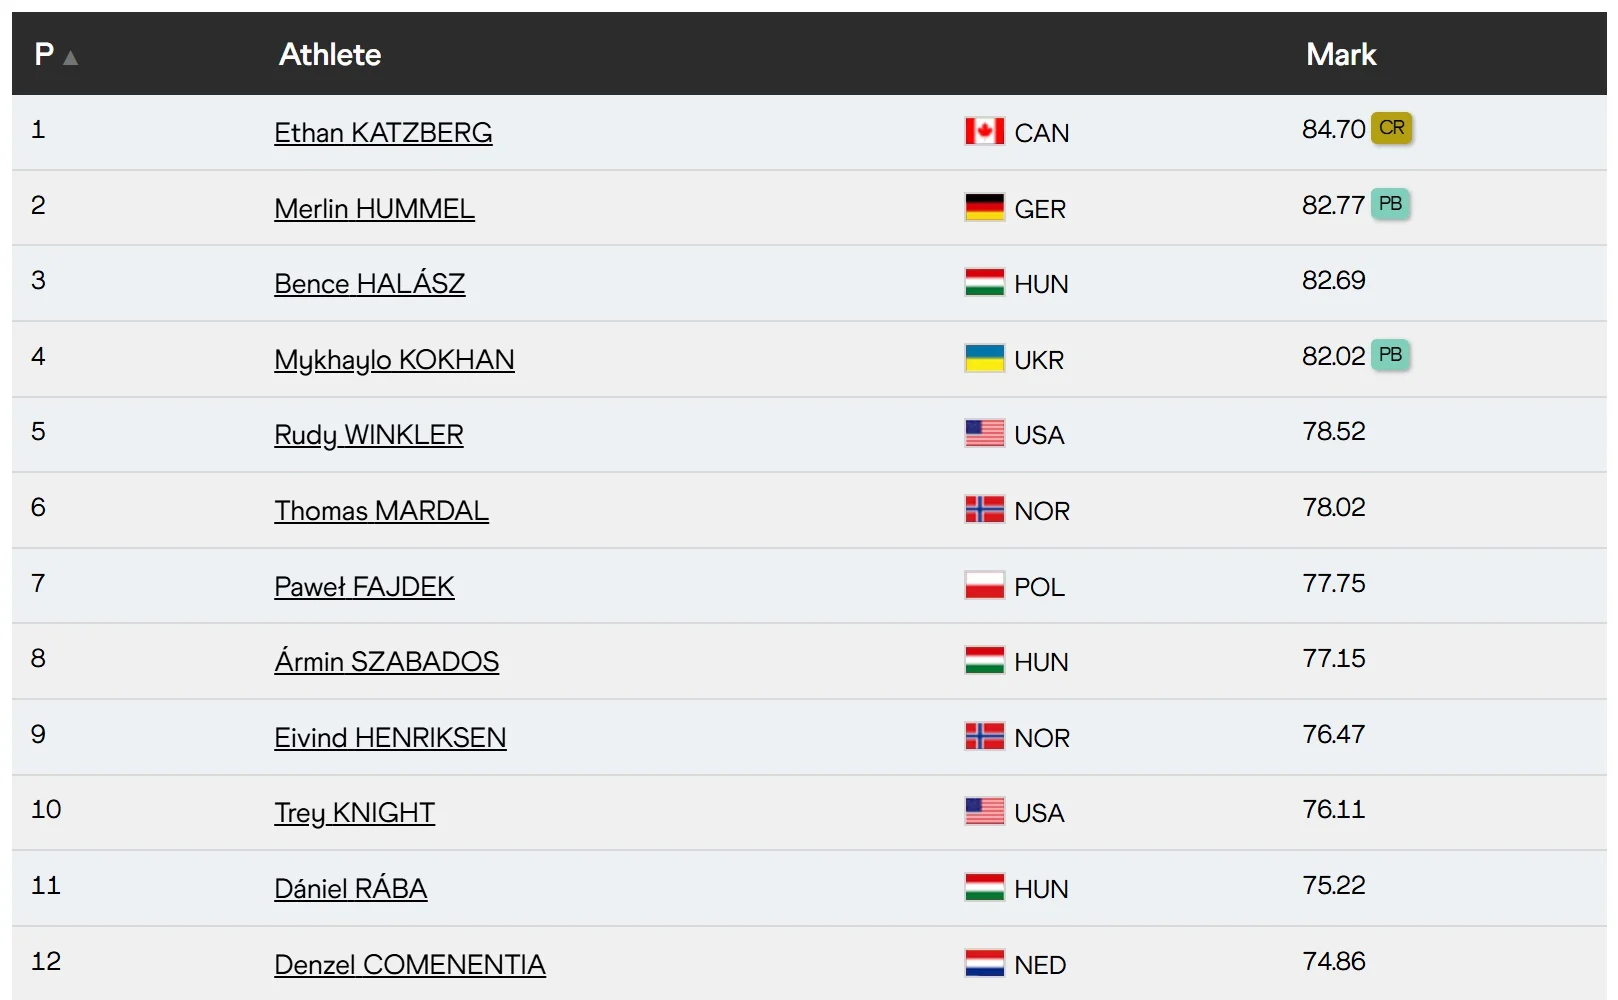1618x1000 pixels.
Task: Open Ethan KATZBERG's athlete profile
Action: 383,133
